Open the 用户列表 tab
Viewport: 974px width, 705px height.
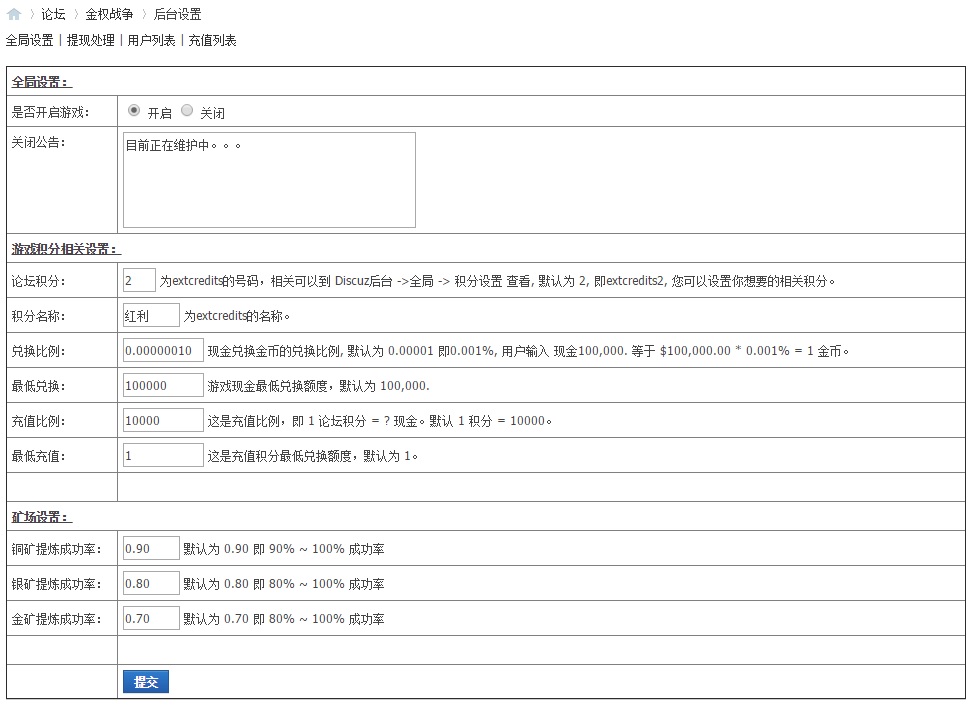click(x=152, y=41)
